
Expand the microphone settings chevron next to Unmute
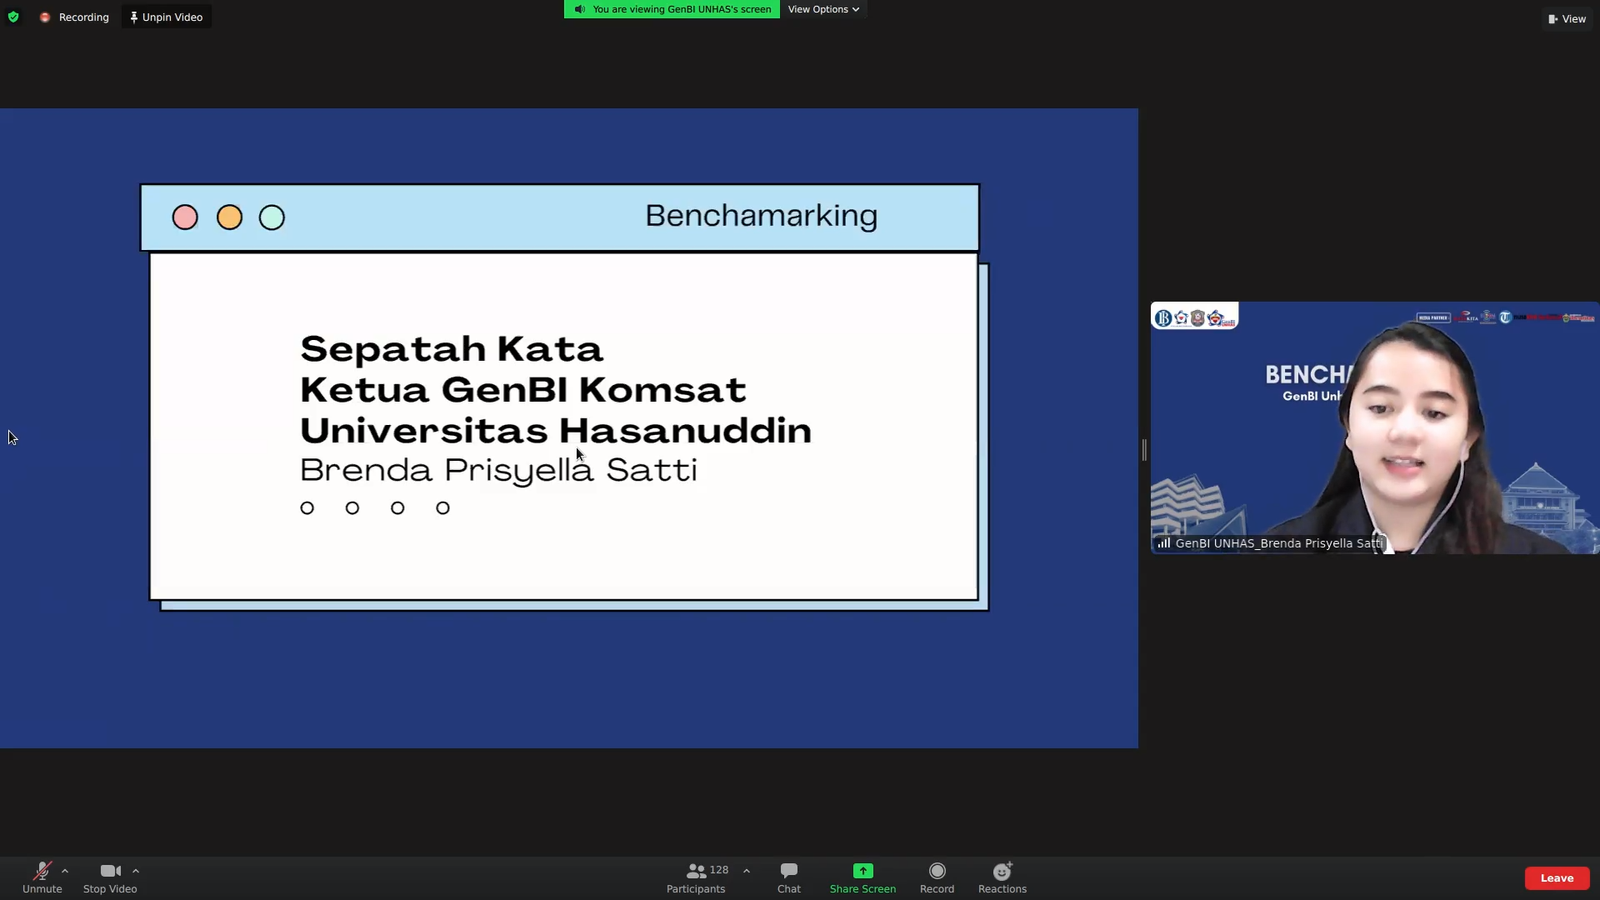point(64,870)
